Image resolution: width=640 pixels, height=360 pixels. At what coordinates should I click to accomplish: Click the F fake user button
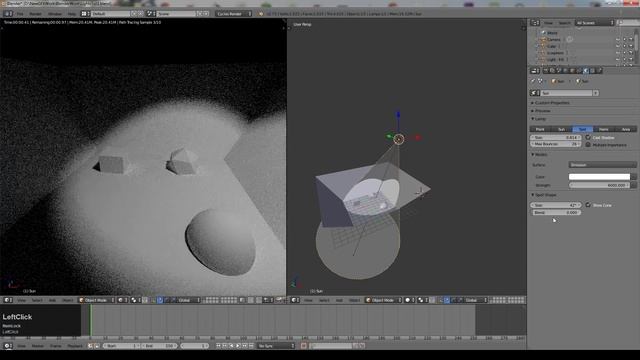point(596,93)
